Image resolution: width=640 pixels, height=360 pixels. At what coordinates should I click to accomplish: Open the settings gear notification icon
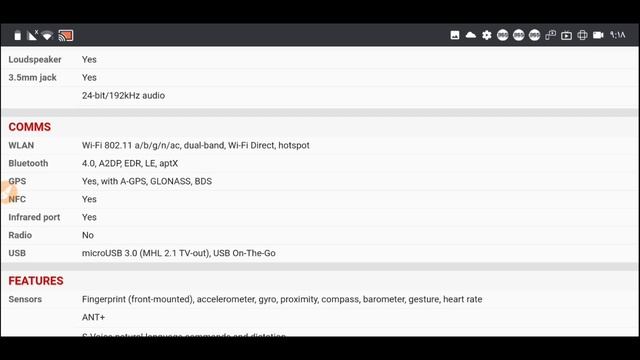click(x=487, y=35)
